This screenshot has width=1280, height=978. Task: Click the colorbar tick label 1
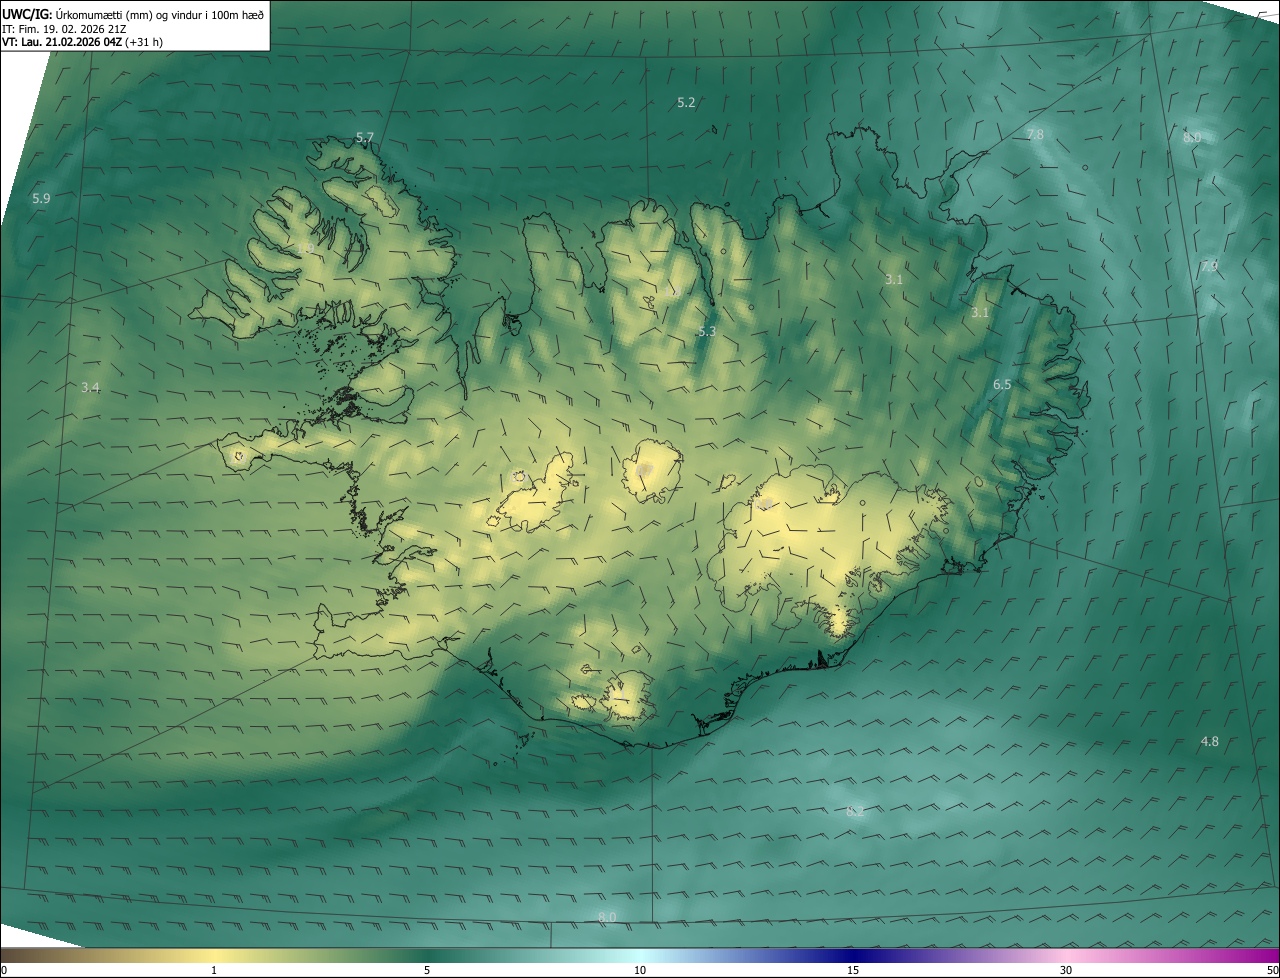(214, 970)
